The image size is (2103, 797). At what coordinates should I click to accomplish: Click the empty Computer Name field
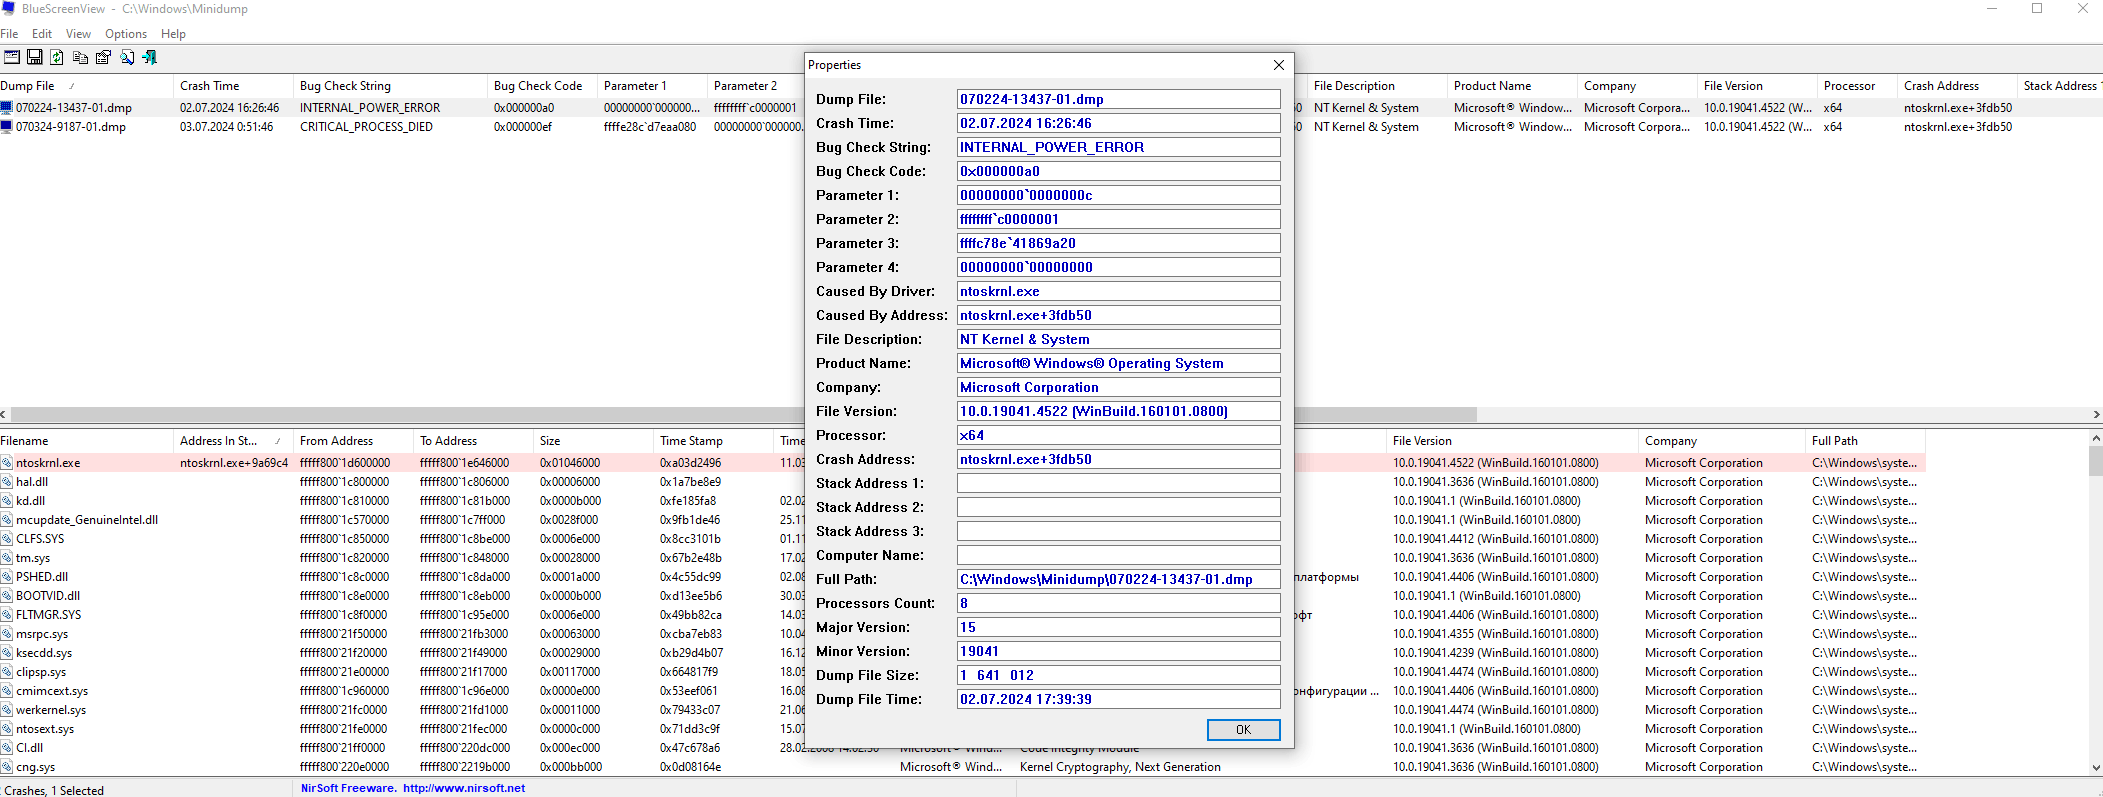(1118, 555)
